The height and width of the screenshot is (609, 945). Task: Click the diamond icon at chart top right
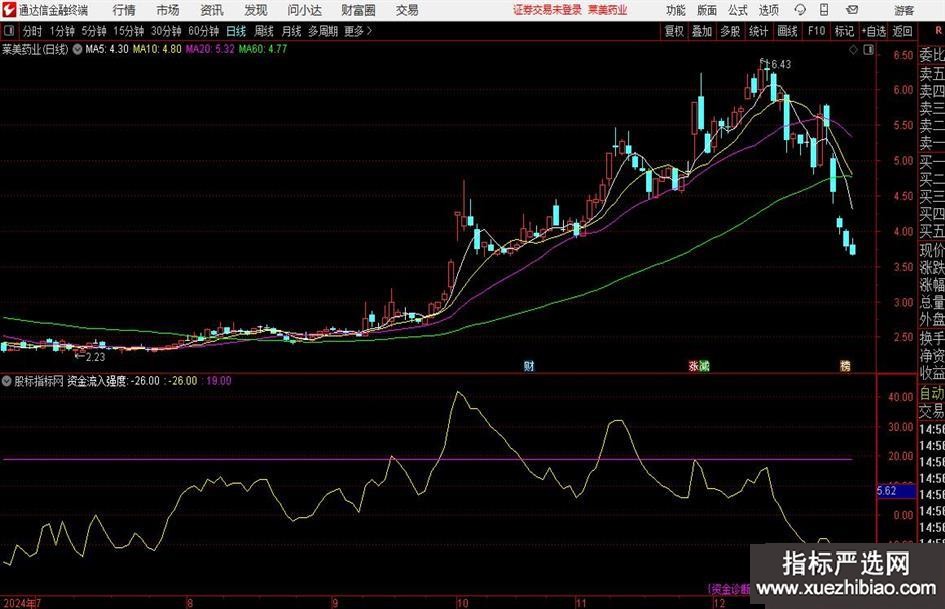[853, 50]
